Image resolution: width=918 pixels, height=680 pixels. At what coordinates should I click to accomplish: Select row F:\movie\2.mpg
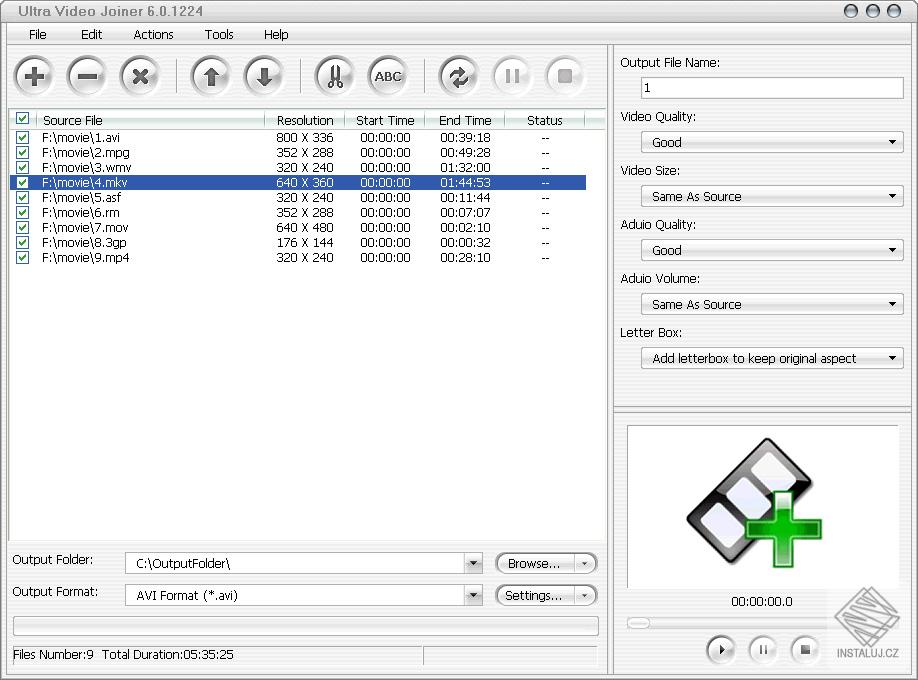click(297, 152)
